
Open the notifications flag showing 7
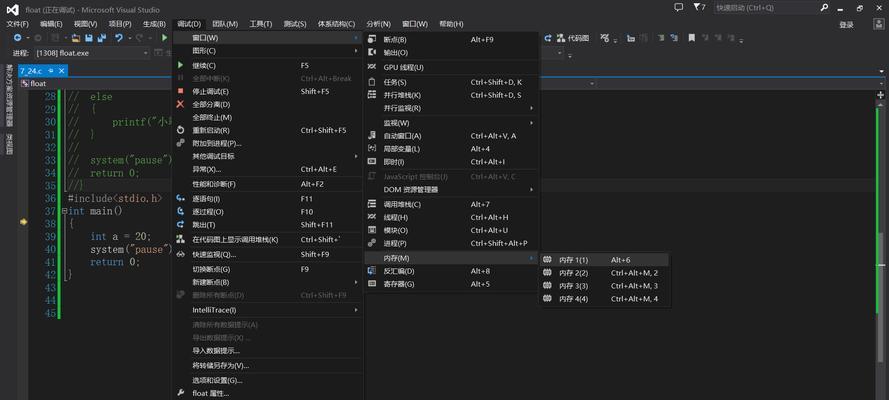[700, 8]
